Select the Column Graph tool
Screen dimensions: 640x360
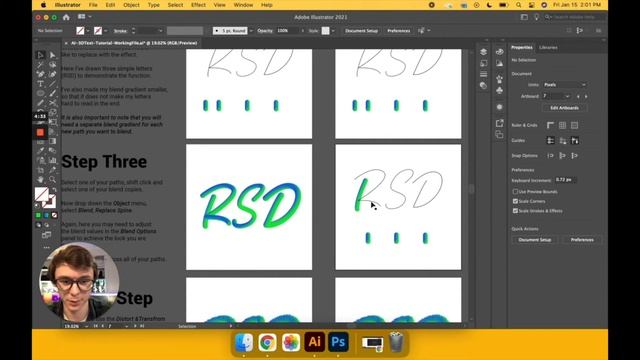pos(53,160)
